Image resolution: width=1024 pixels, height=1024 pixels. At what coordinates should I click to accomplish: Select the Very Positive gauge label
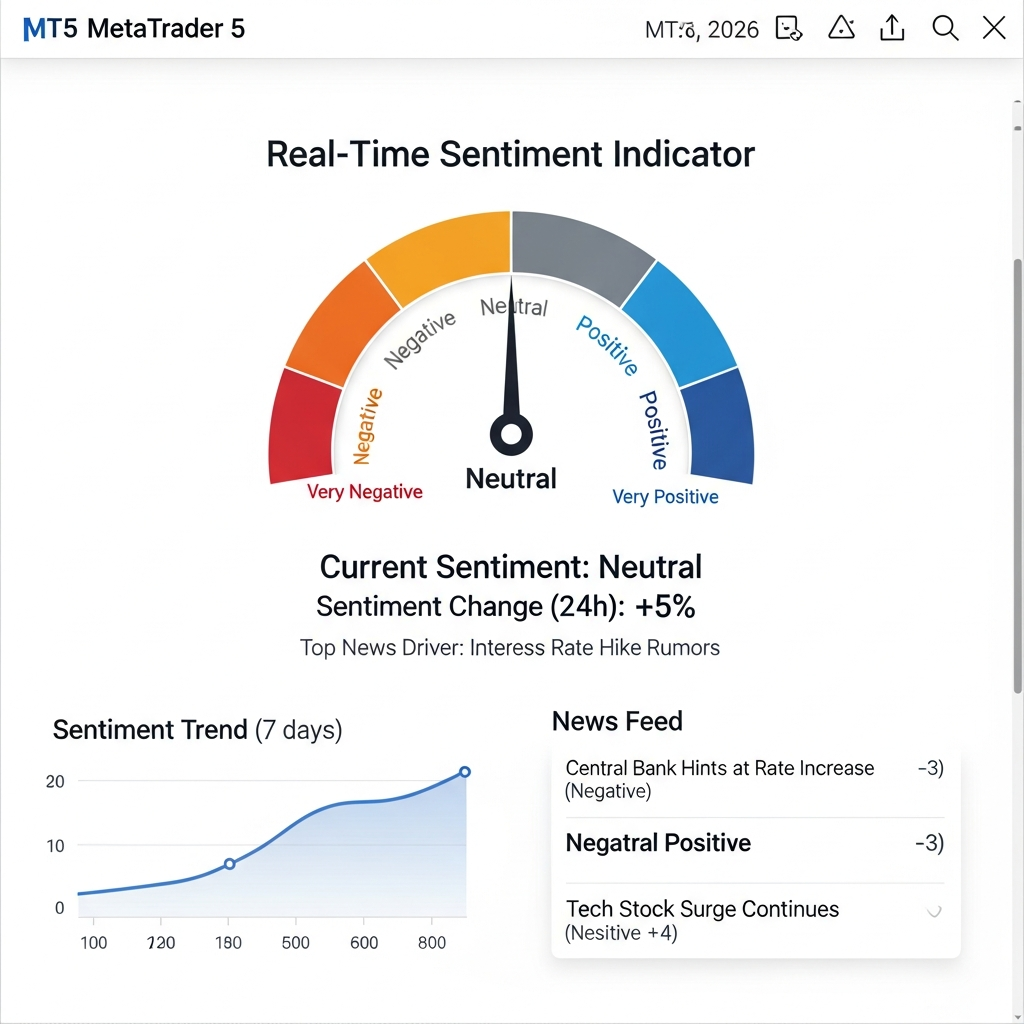[665, 496]
